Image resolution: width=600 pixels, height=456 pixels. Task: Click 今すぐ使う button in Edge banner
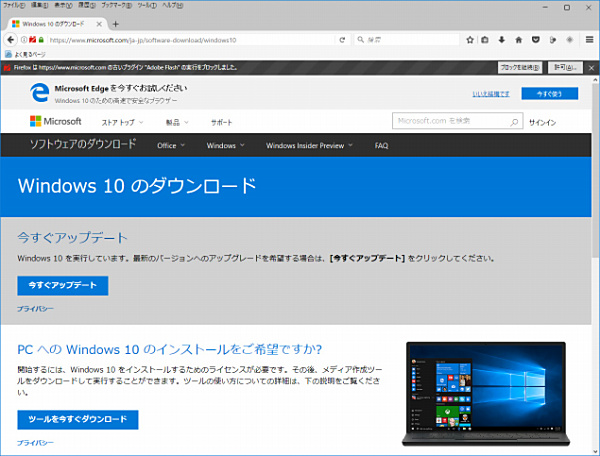[549, 93]
